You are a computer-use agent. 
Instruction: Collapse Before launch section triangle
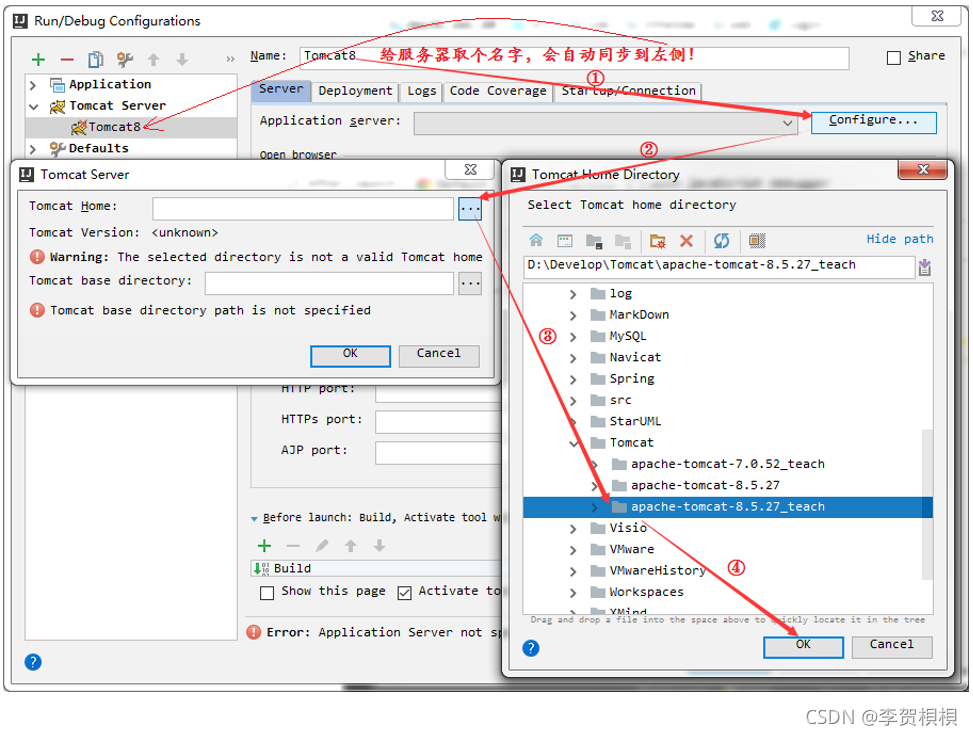point(254,518)
